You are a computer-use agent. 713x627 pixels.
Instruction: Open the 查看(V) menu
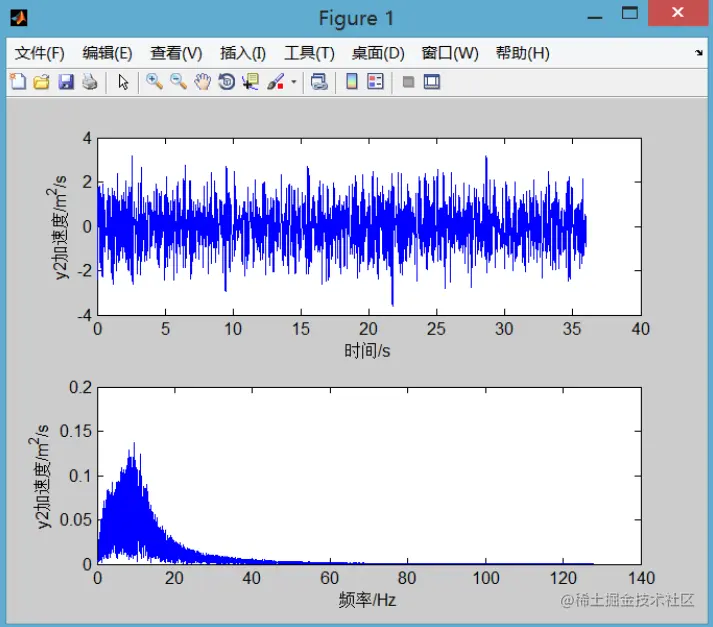tap(176, 53)
